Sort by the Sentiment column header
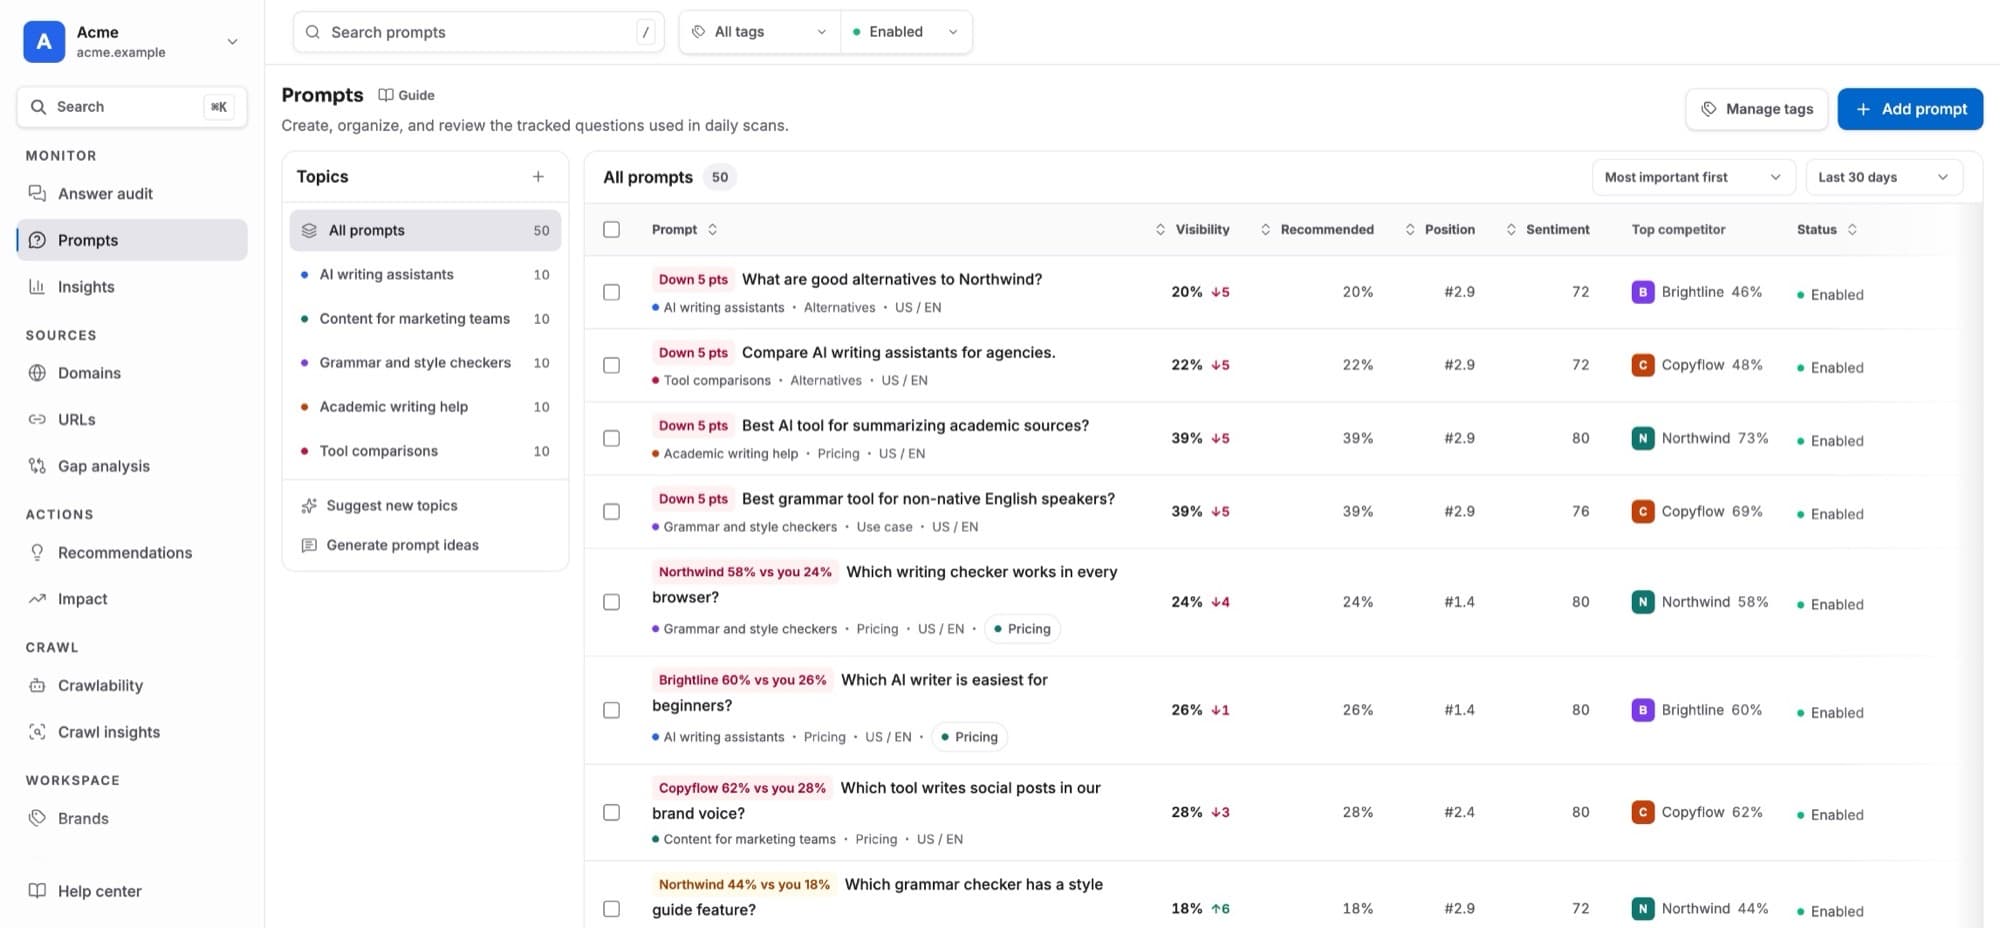This screenshot has width=2000, height=928. coord(1547,229)
